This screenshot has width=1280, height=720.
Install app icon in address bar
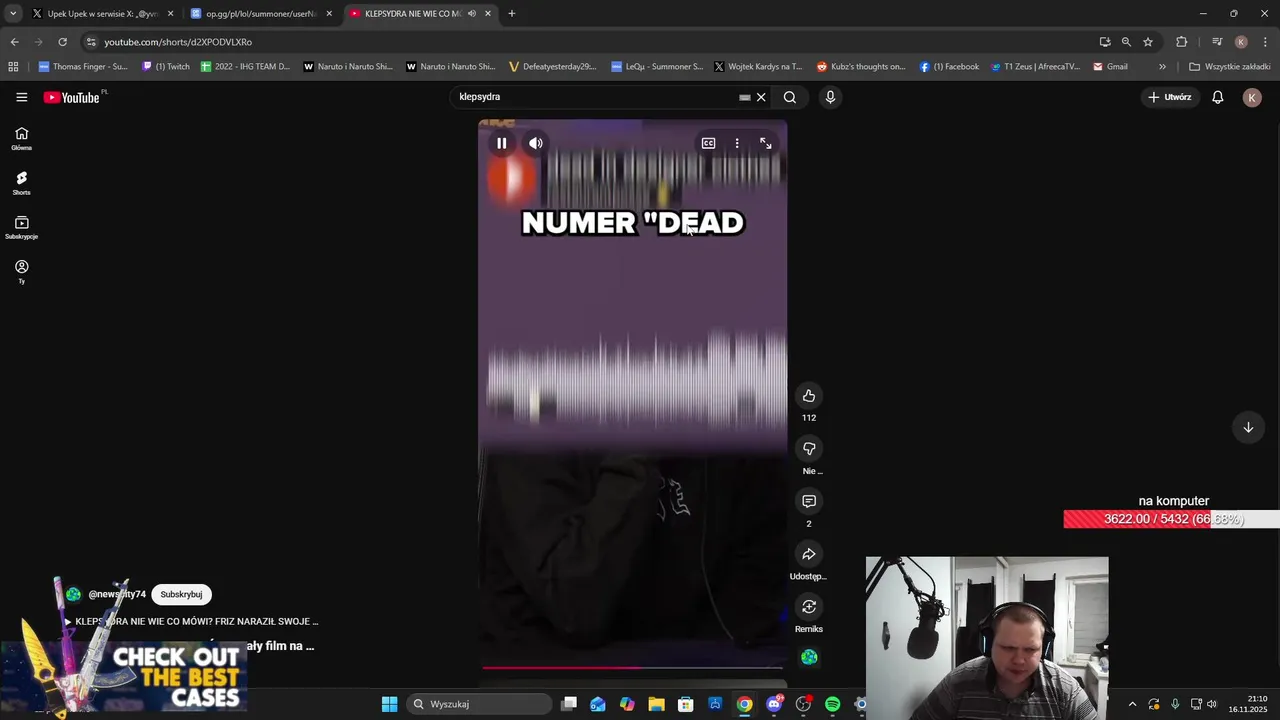1105,42
